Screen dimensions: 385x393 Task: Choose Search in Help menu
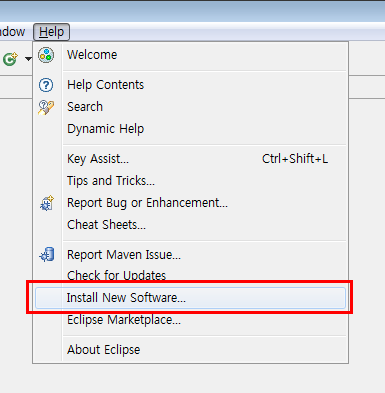(x=190, y=107)
